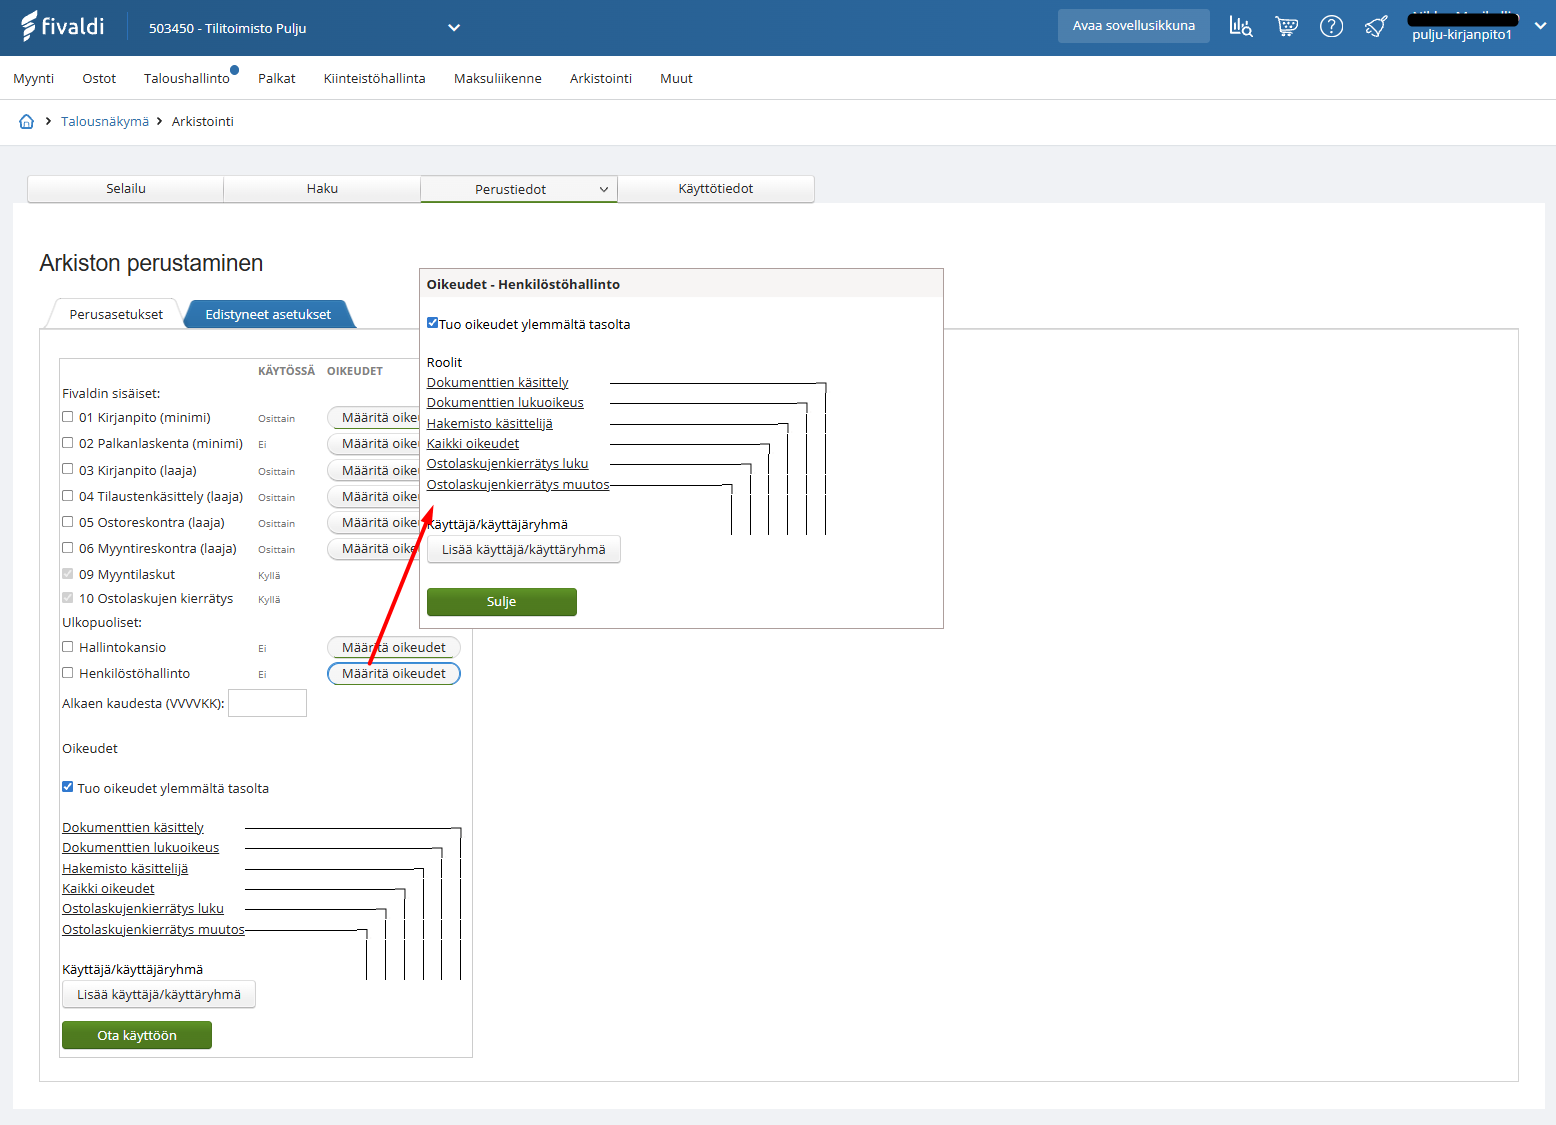1556x1125 pixels.
Task: Toggle the 01 Kirjanpito (minimi) checkbox
Action: 68,417
